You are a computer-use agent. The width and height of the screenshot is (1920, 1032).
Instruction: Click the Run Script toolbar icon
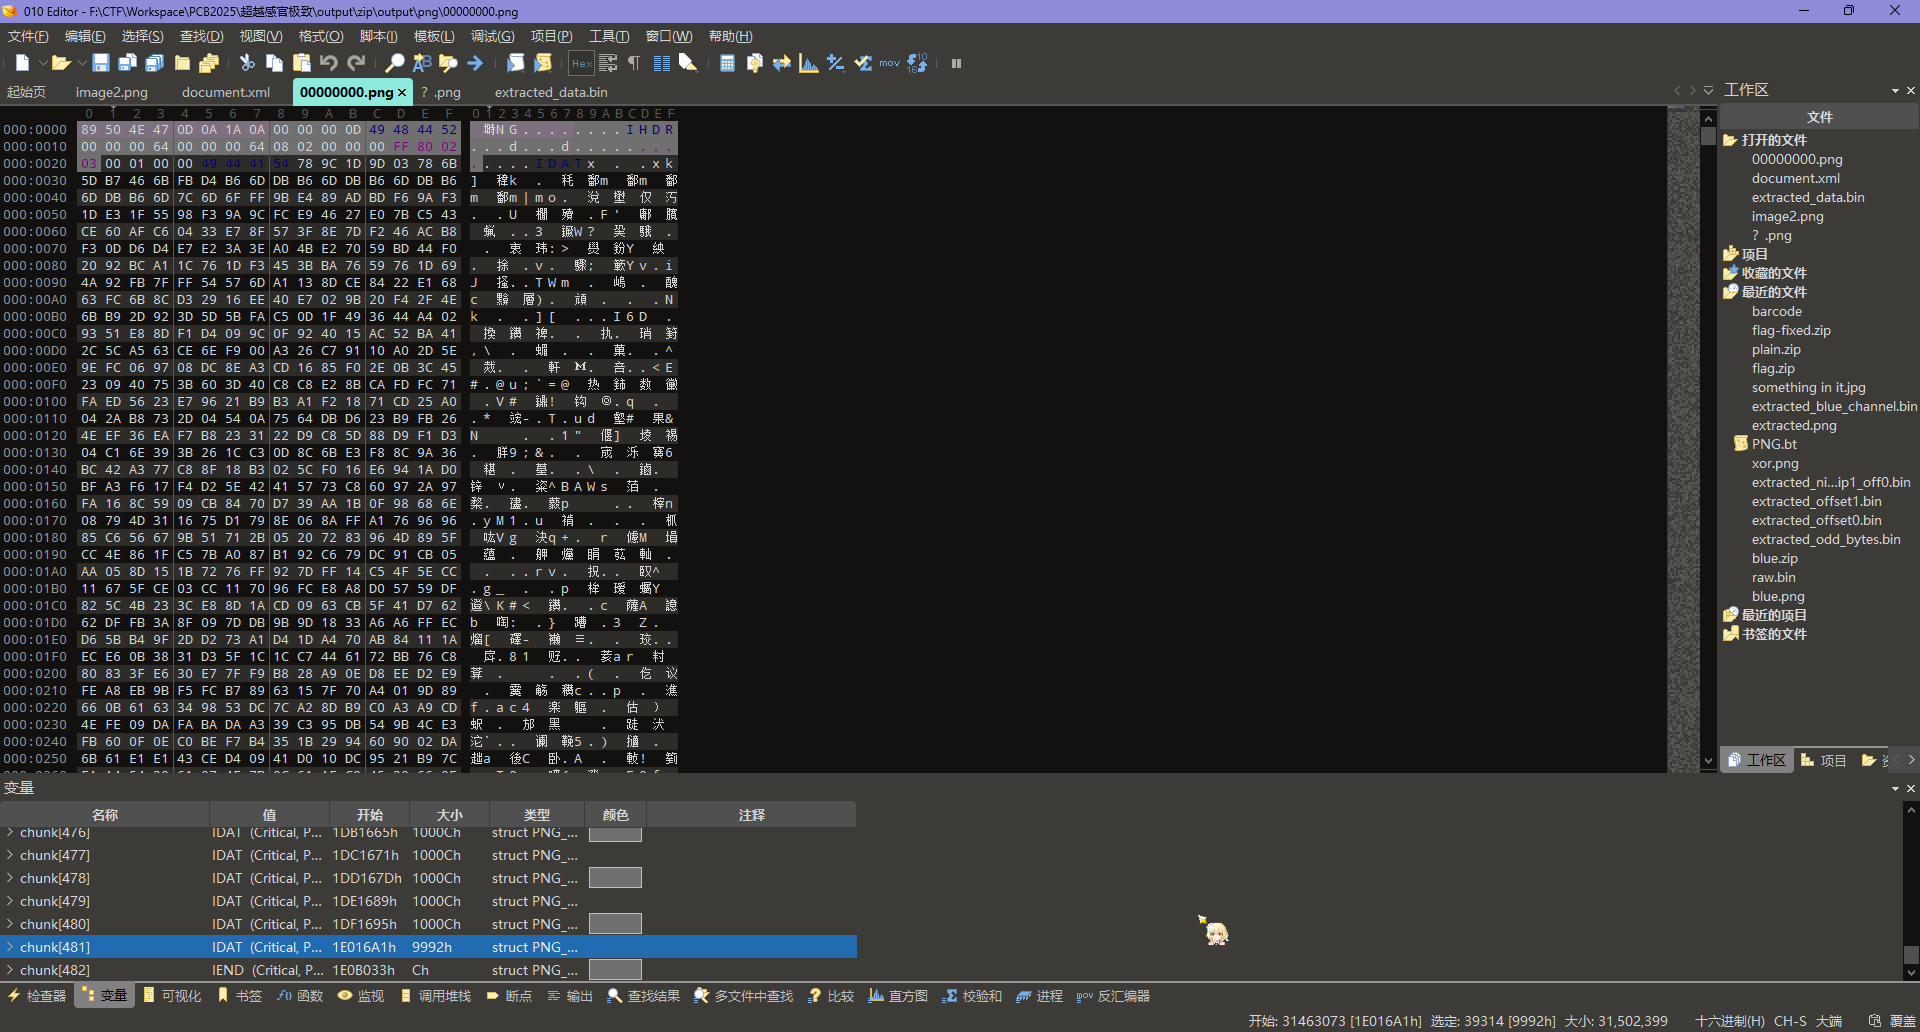[x=515, y=63]
